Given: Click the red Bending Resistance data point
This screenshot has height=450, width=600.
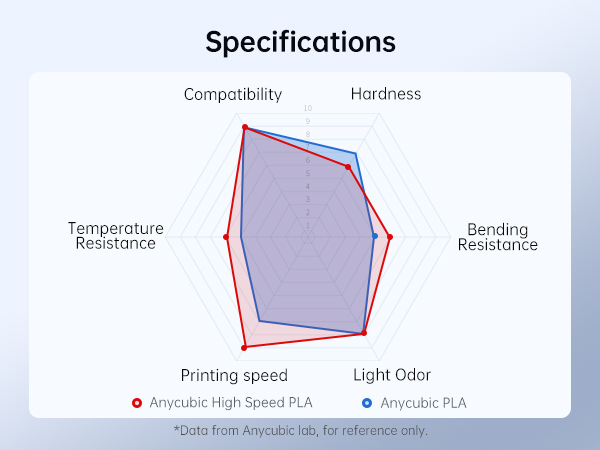Looking at the screenshot, I should coord(389,237).
